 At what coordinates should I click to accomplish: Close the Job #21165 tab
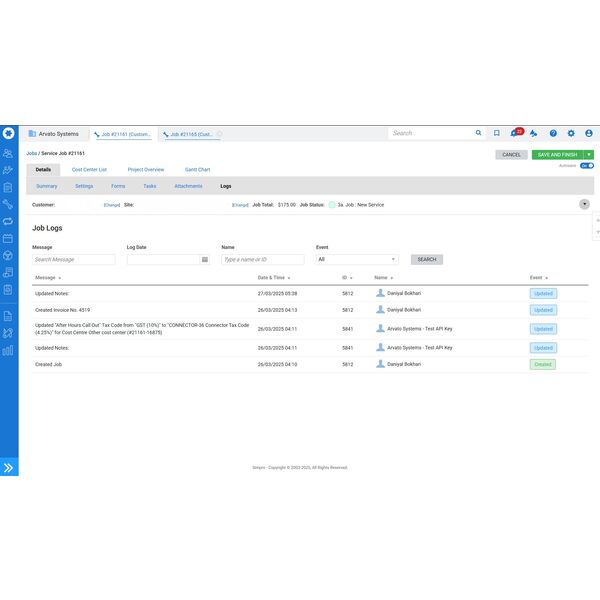220,134
